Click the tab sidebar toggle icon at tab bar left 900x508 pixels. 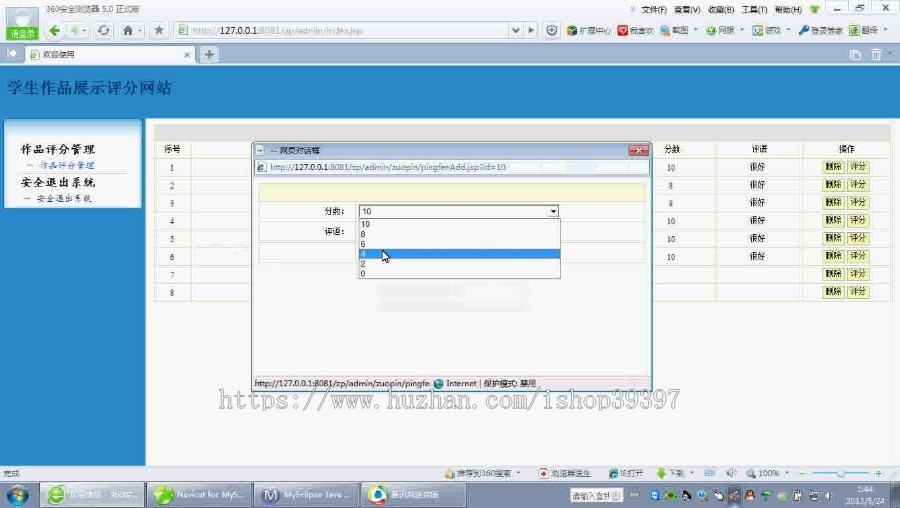pos(11,54)
